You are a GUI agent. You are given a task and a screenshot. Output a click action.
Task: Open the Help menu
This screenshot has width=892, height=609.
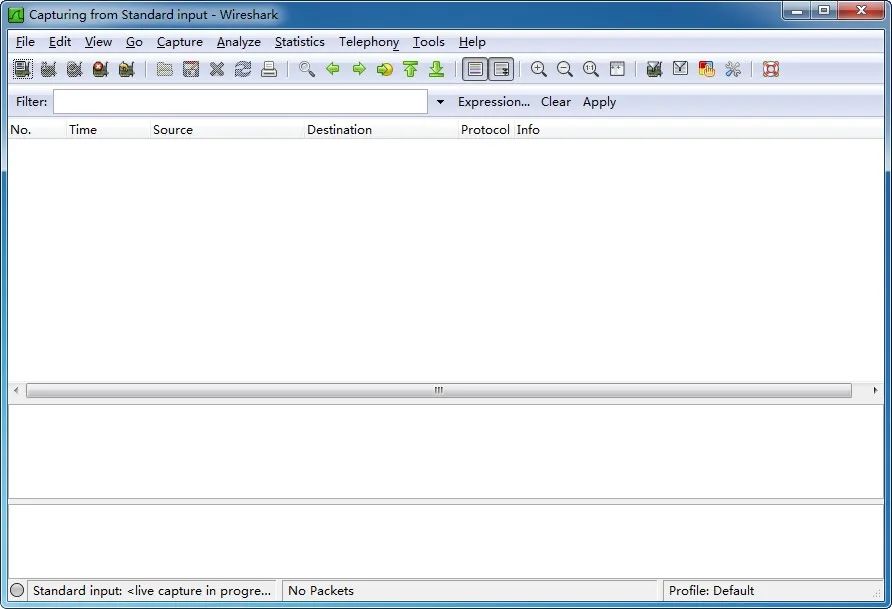point(472,42)
